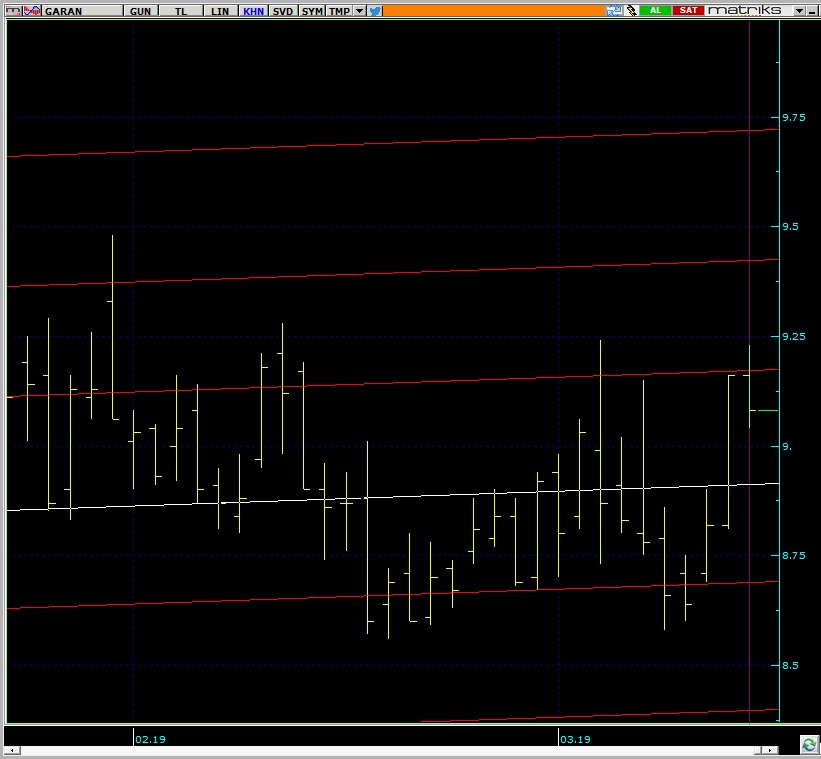Click the Matriks window menu icon
Screen dimensions: 821x759
(13, 10)
